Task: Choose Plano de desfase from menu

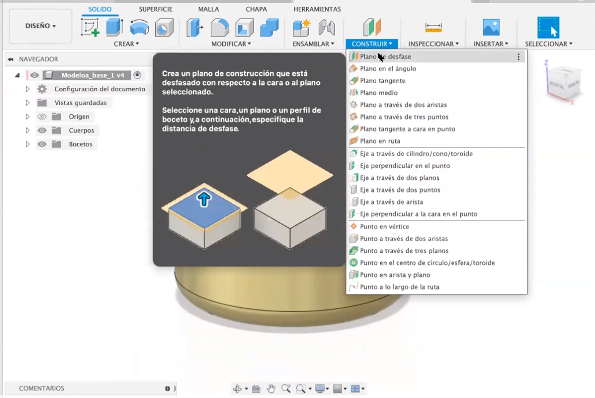Action: point(436,57)
